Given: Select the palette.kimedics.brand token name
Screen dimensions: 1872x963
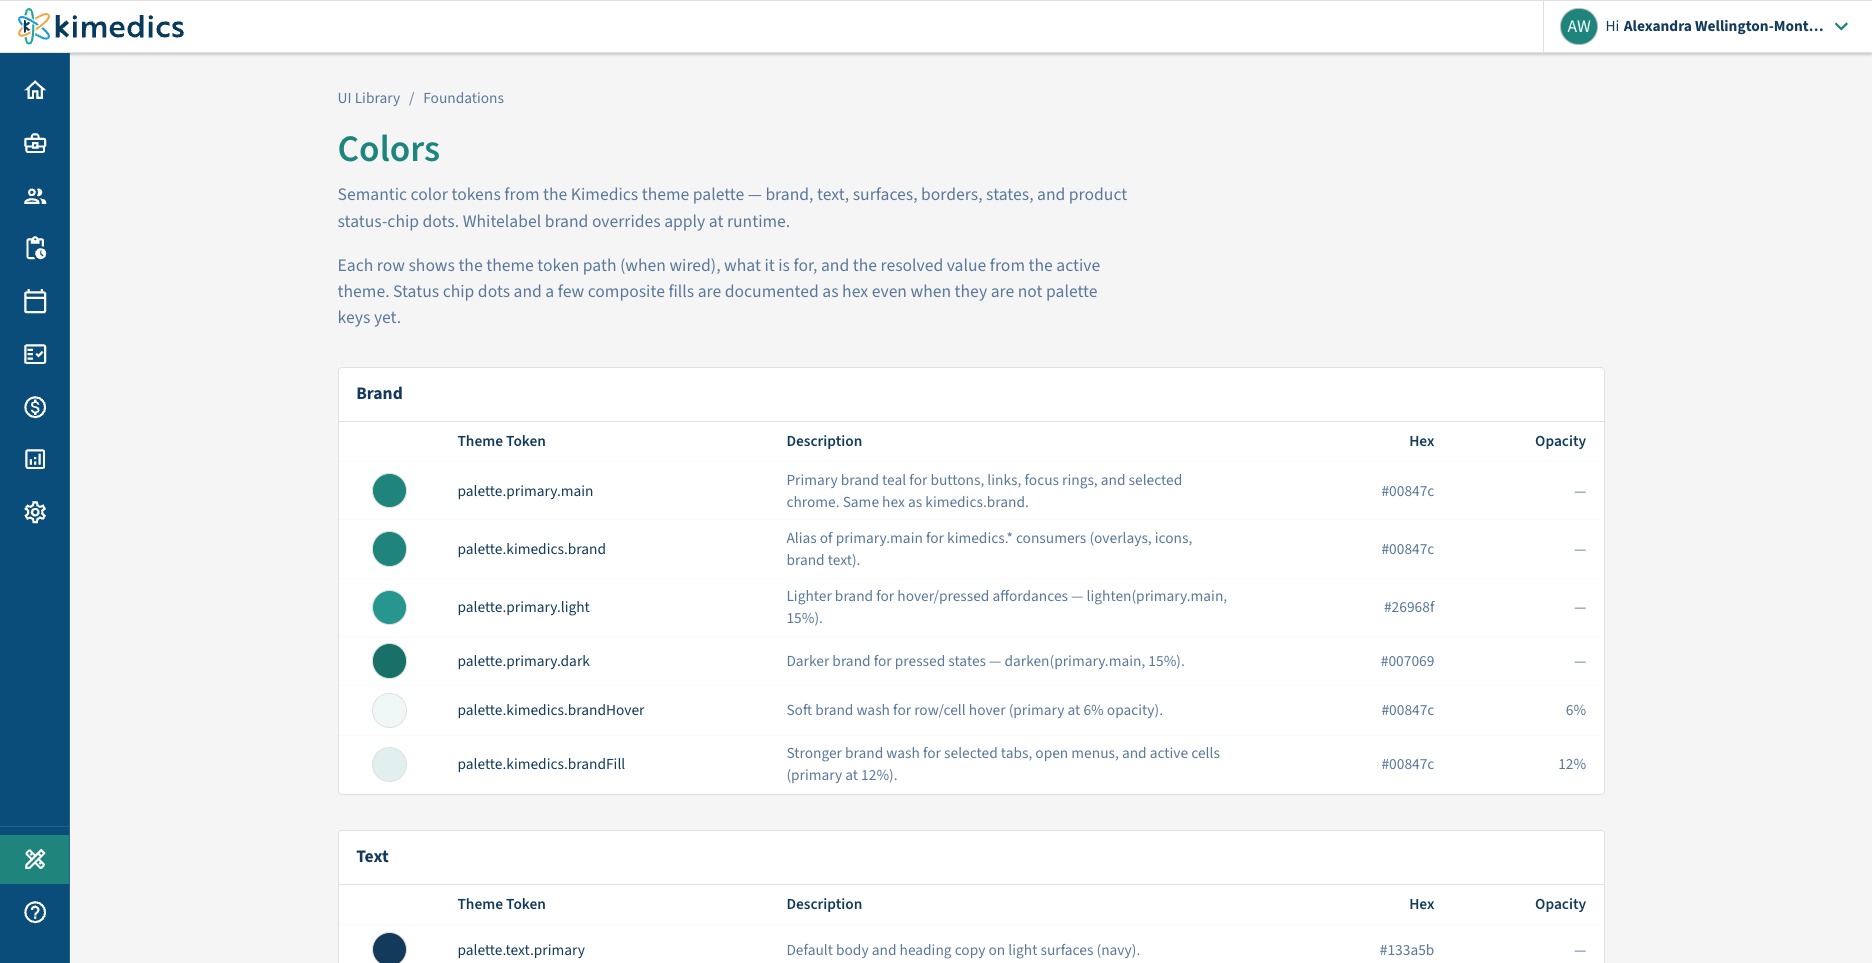Looking at the screenshot, I should point(532,549).
